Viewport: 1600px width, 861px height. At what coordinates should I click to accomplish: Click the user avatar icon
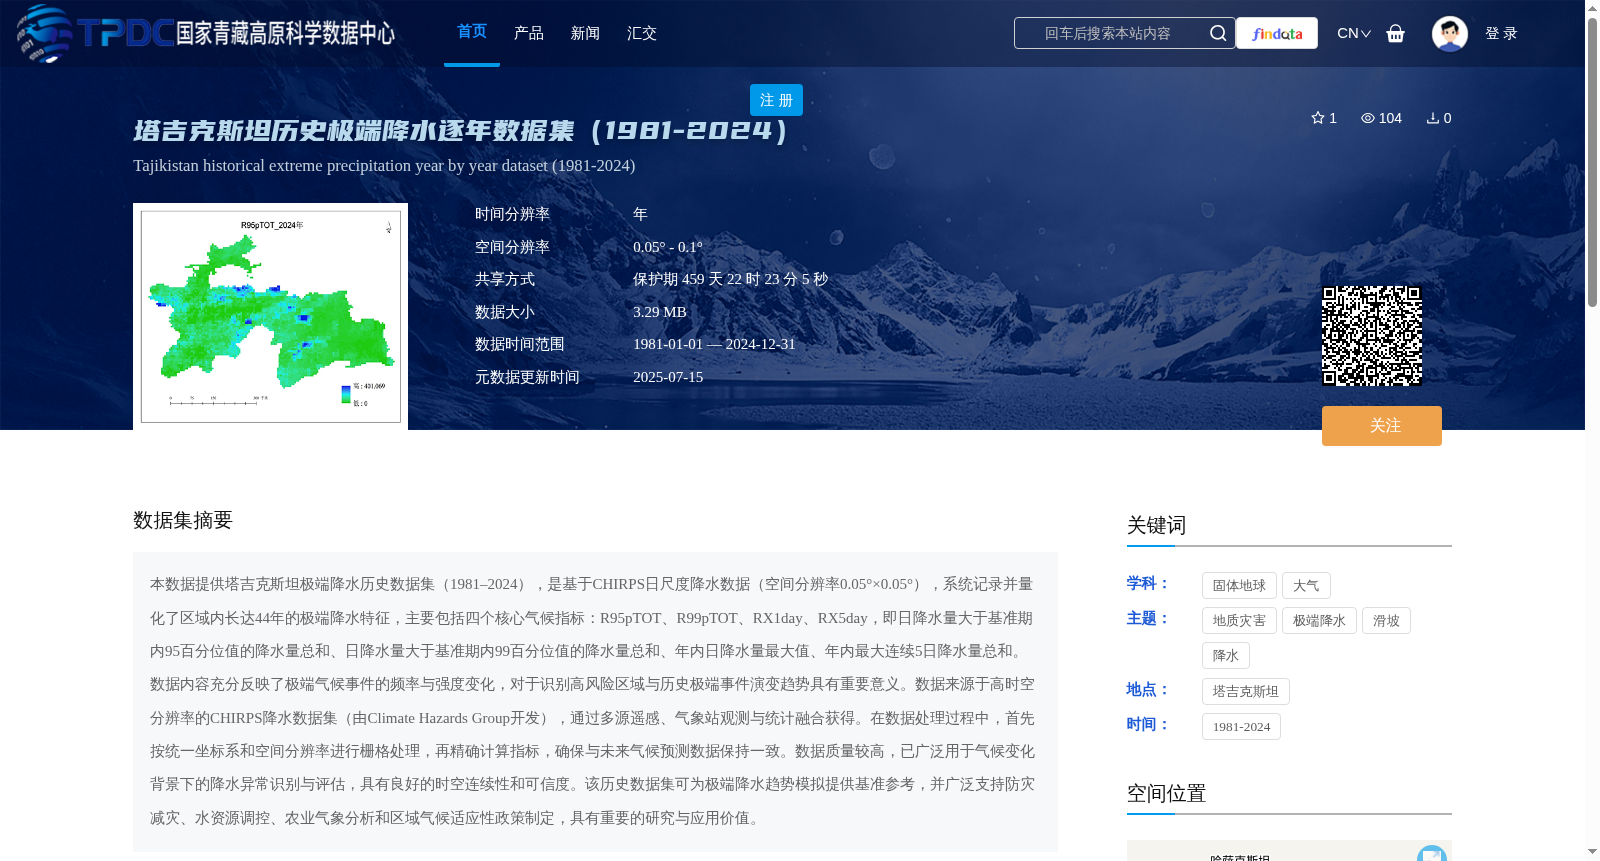click(x=1449, y=33)
